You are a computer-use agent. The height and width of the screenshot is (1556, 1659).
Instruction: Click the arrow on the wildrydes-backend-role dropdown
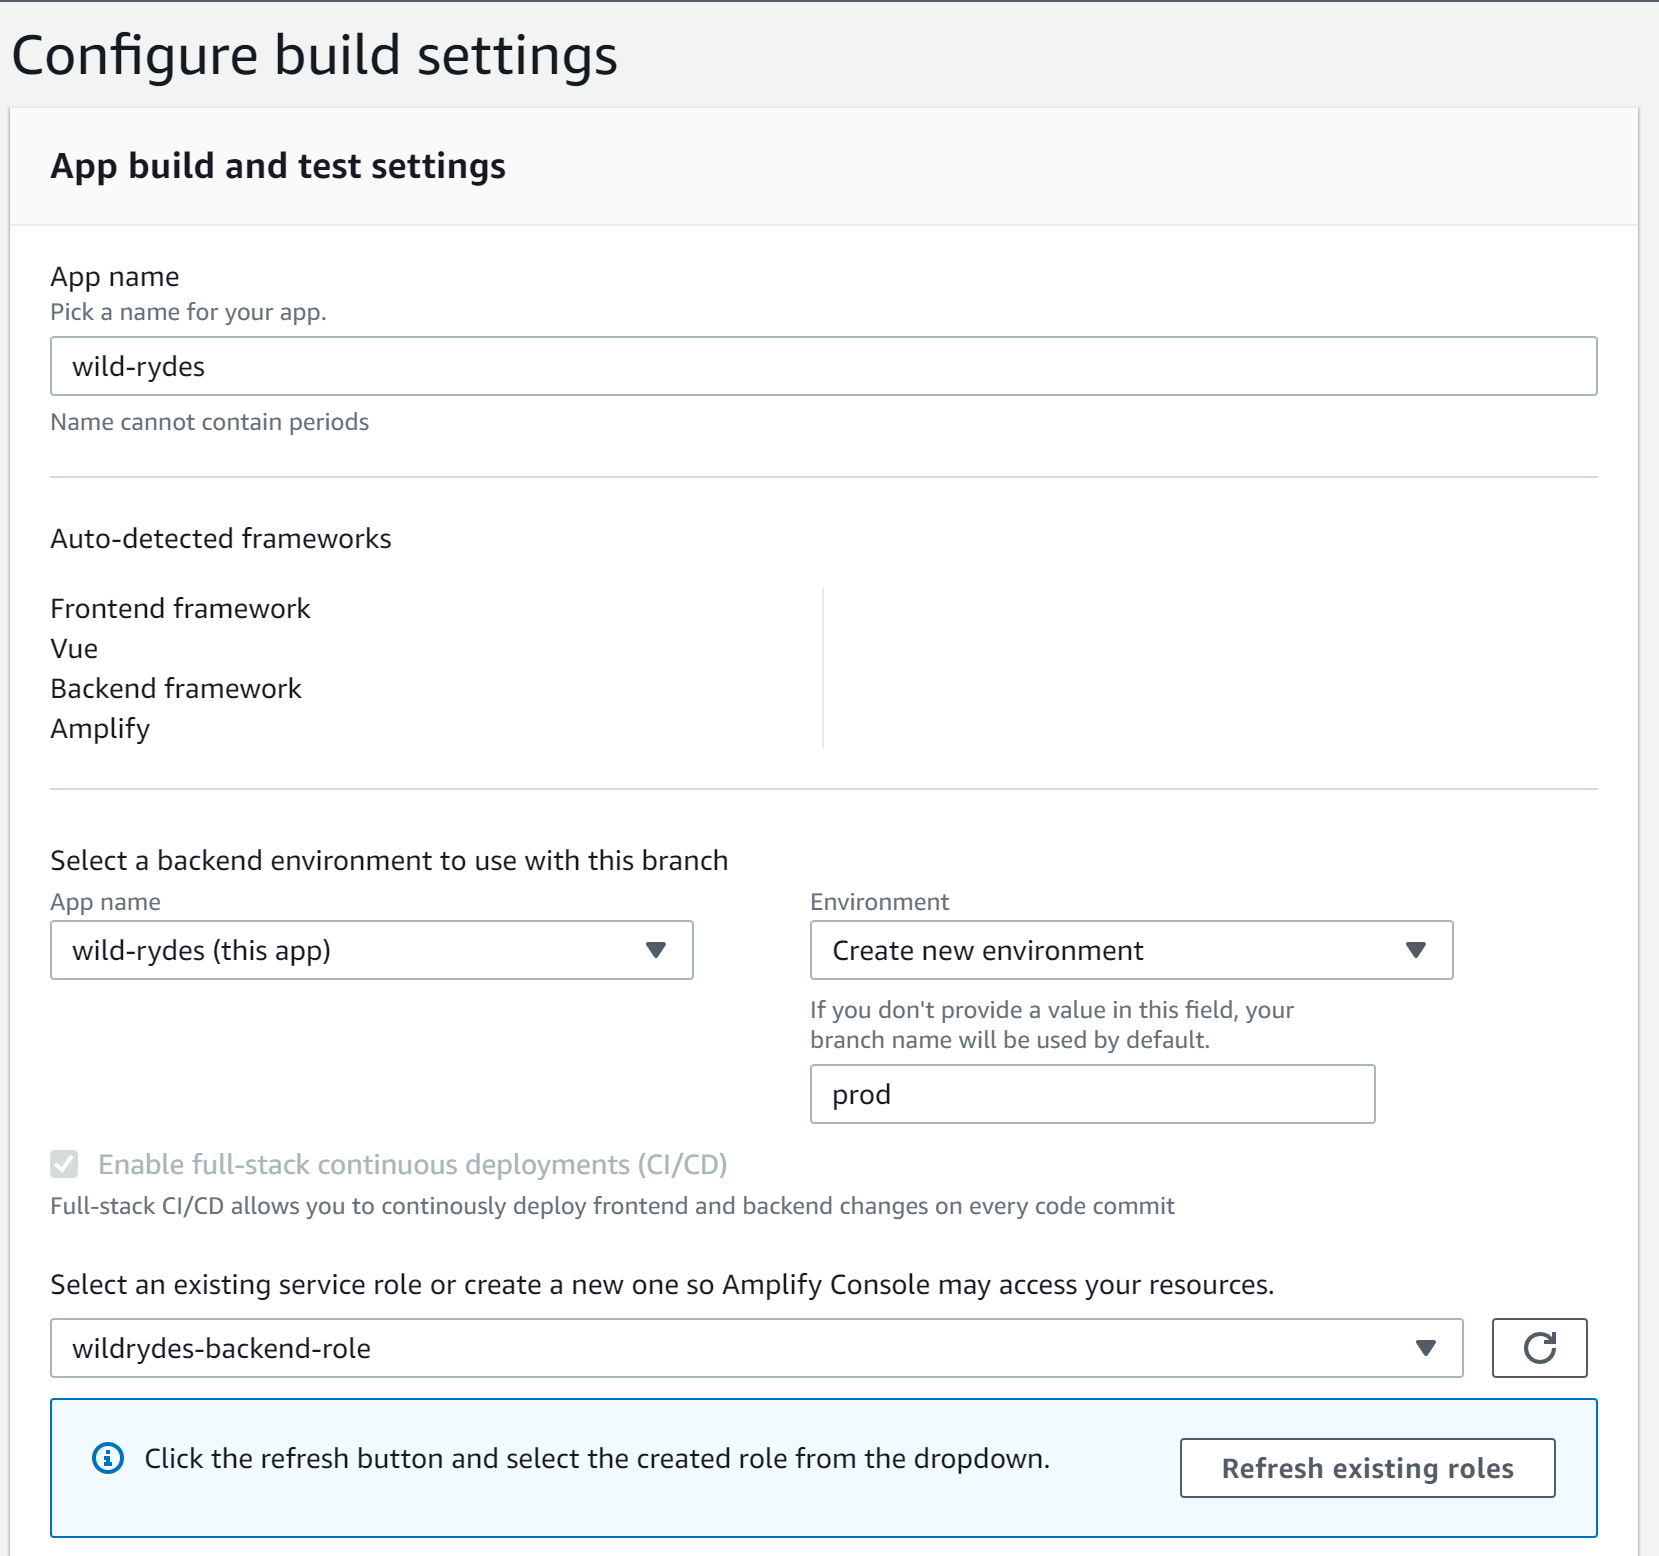tap(1426, 1348)
